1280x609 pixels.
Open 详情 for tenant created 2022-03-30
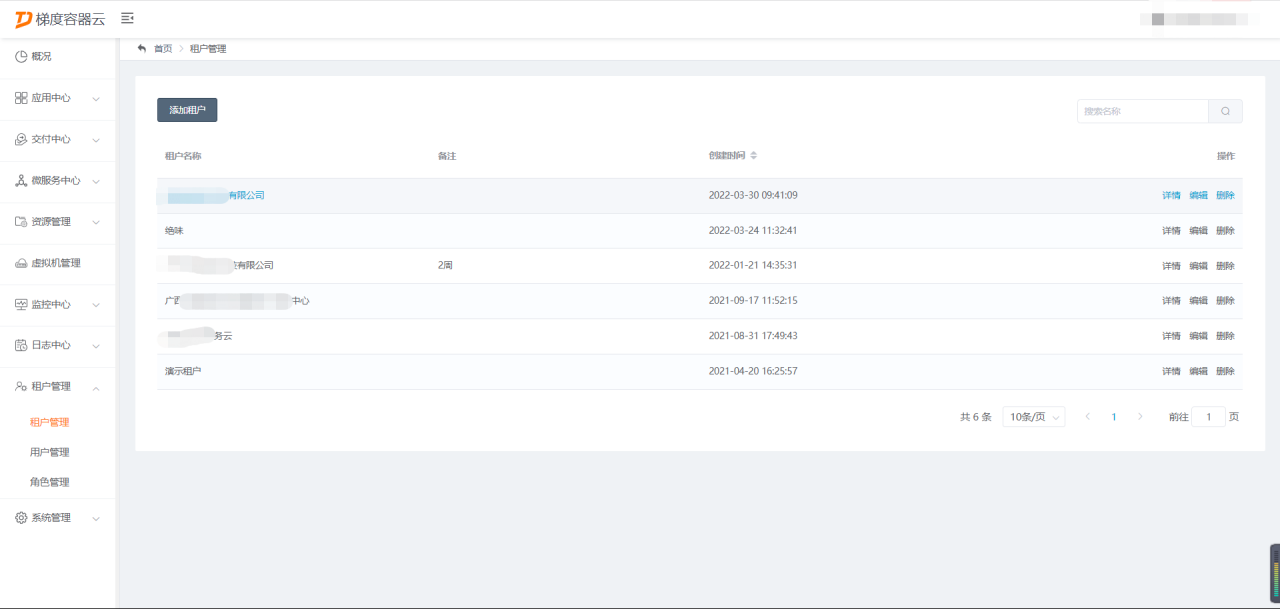(x=1171, y=195)
